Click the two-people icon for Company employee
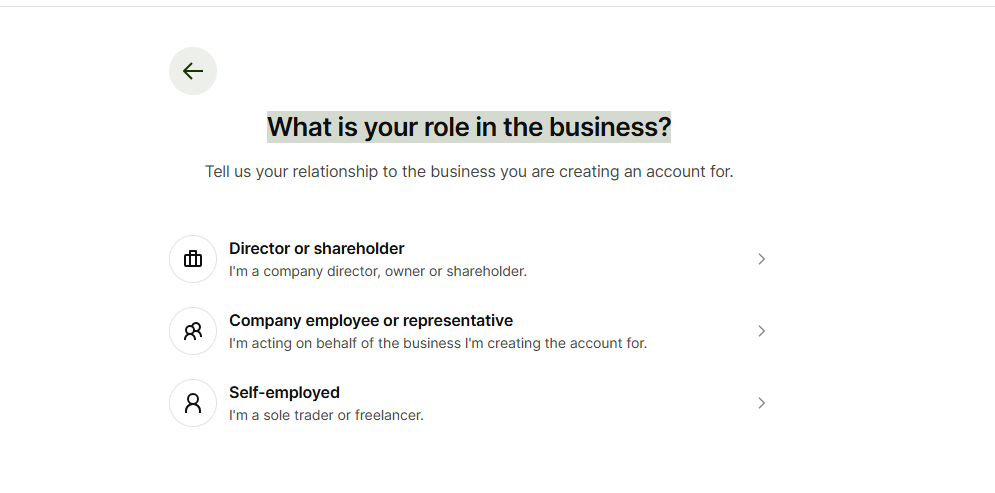The width and height of the screenshot is (995, 493). [193, 331]
